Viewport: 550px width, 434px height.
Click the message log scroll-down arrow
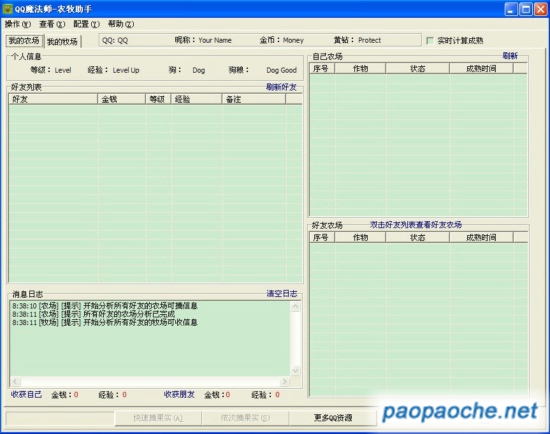[296, 370]
